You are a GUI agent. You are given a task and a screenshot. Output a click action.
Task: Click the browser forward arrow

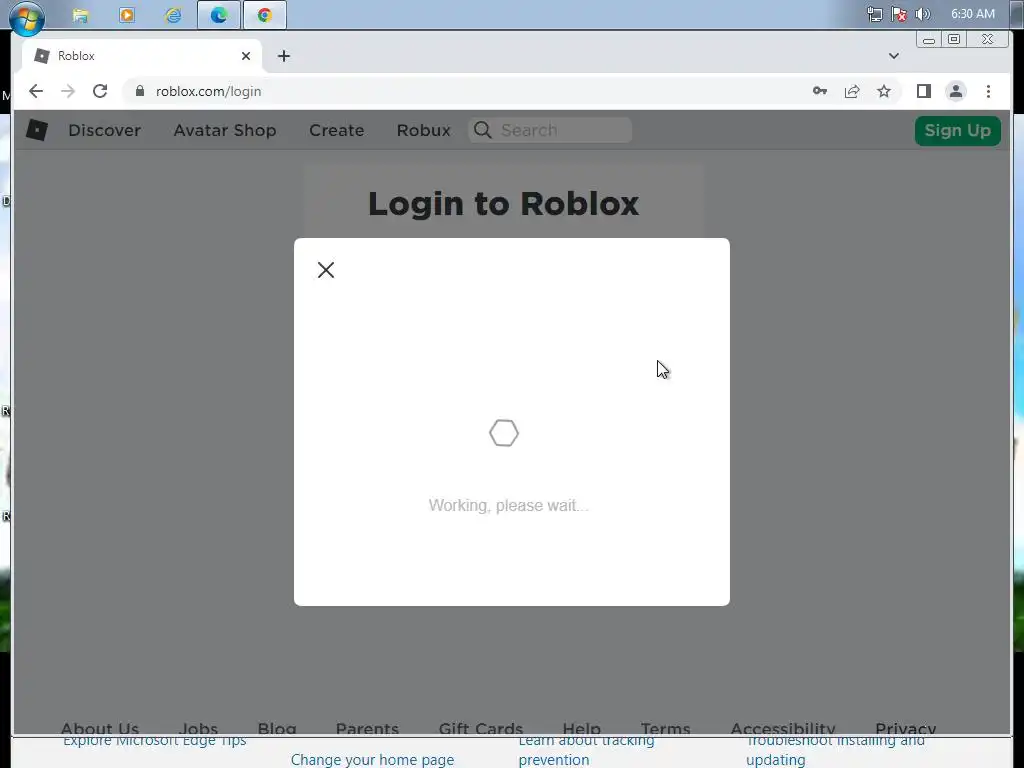[68, 91]
